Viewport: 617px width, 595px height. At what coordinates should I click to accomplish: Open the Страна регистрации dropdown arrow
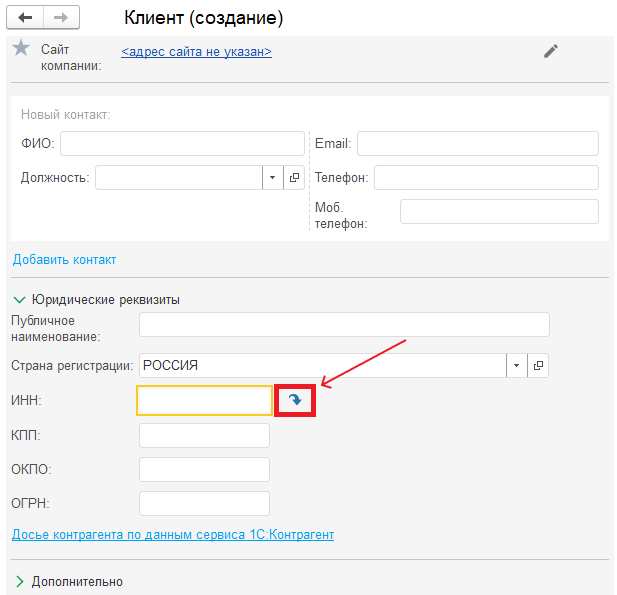(x=516, y=366)
